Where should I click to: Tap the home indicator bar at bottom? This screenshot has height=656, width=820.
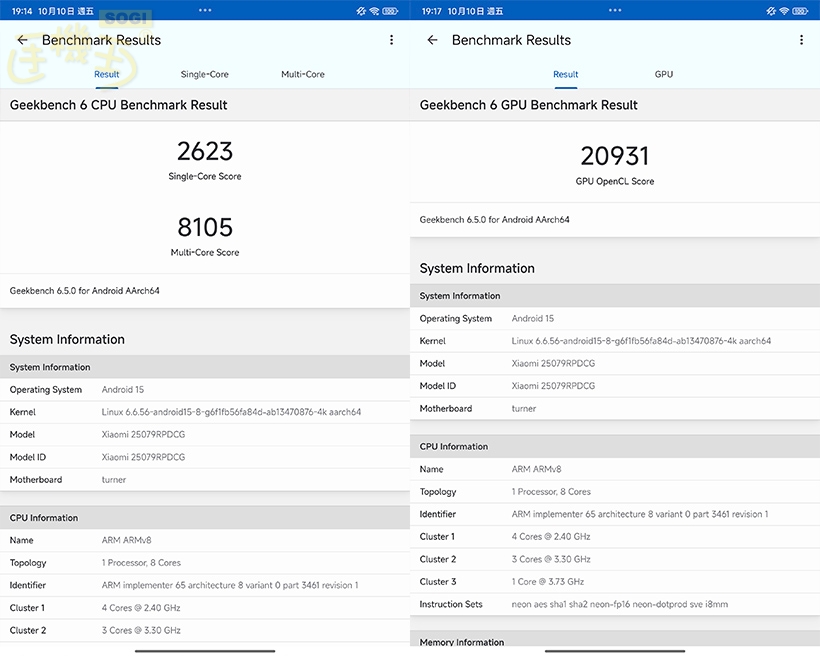(x=204, y=651)
